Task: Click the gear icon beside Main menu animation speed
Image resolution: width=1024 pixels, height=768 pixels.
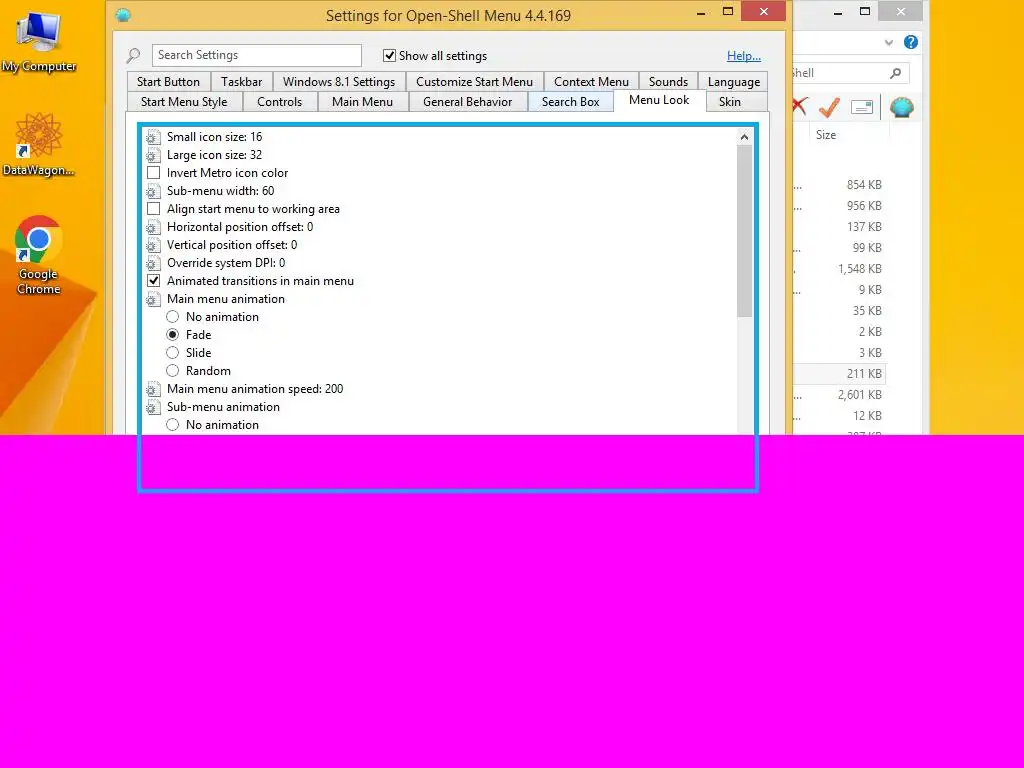Action: [153, 389]
